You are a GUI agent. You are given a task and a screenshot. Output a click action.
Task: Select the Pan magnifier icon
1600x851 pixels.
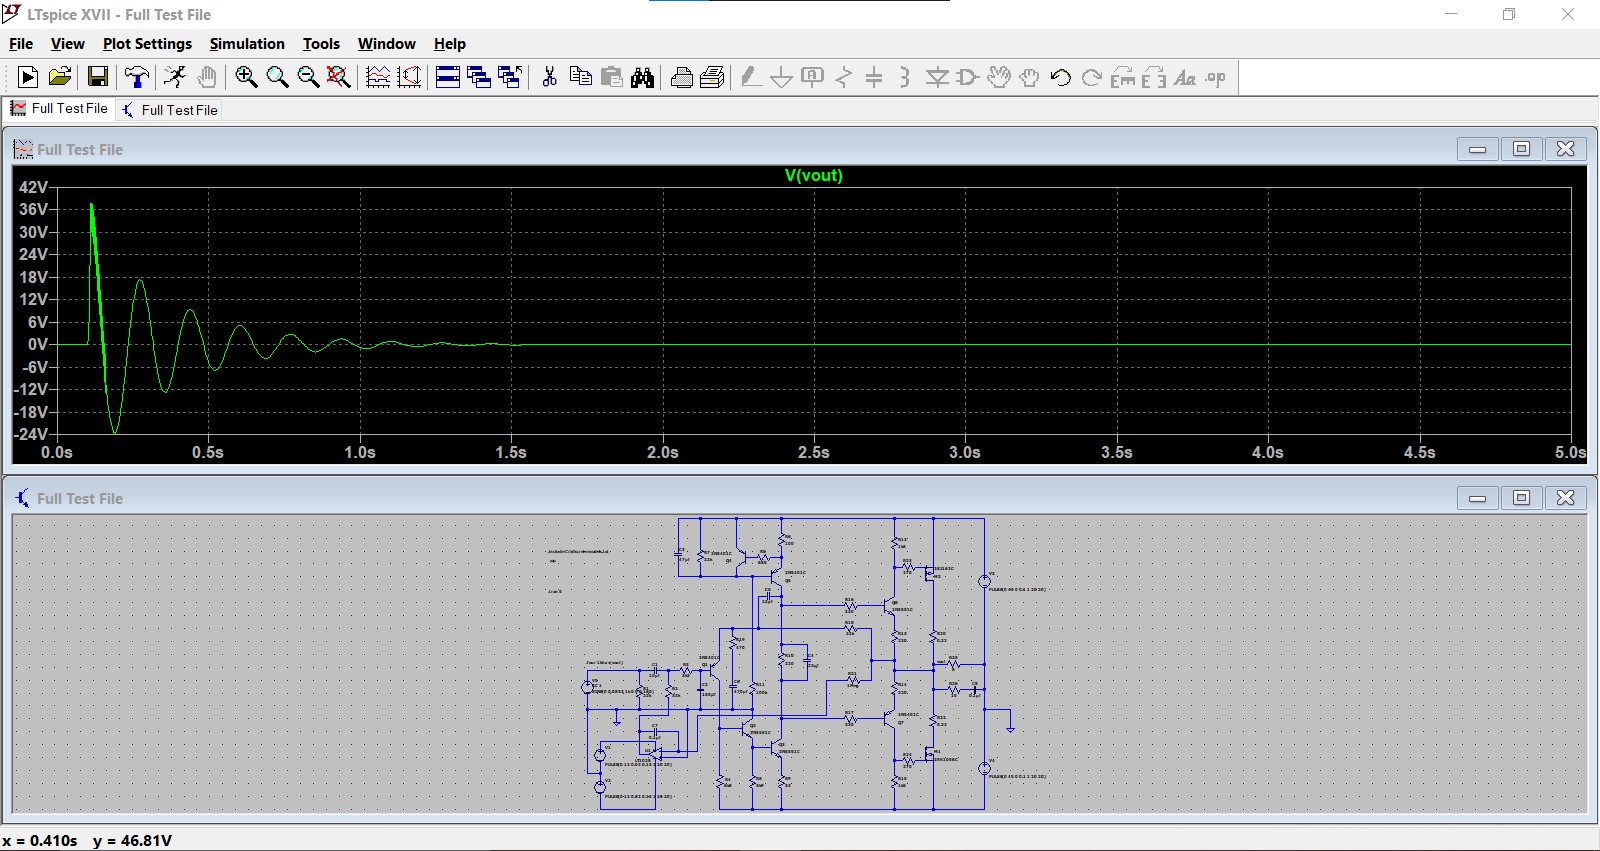277,77
